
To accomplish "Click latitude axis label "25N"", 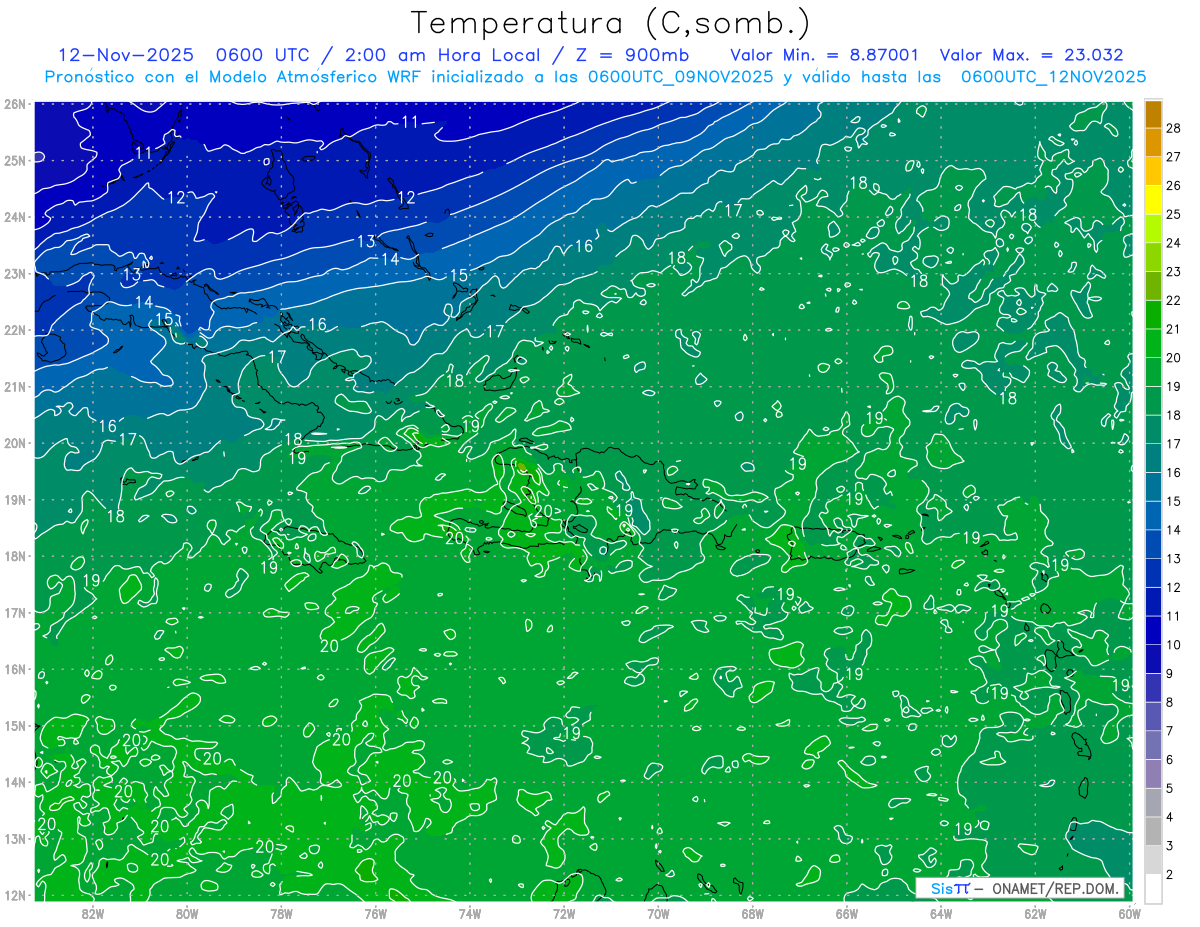I will [15, 160].
